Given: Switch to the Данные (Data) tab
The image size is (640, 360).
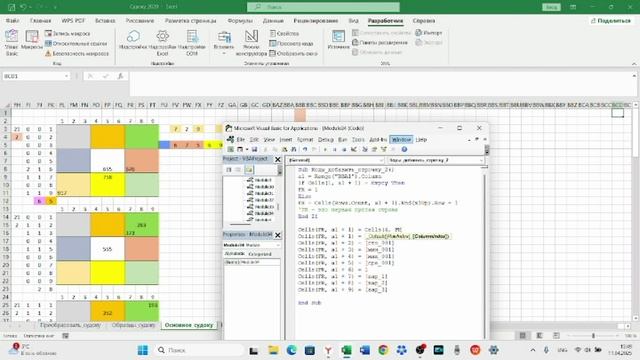Looking at the screenshot, I should click(273, 20).
